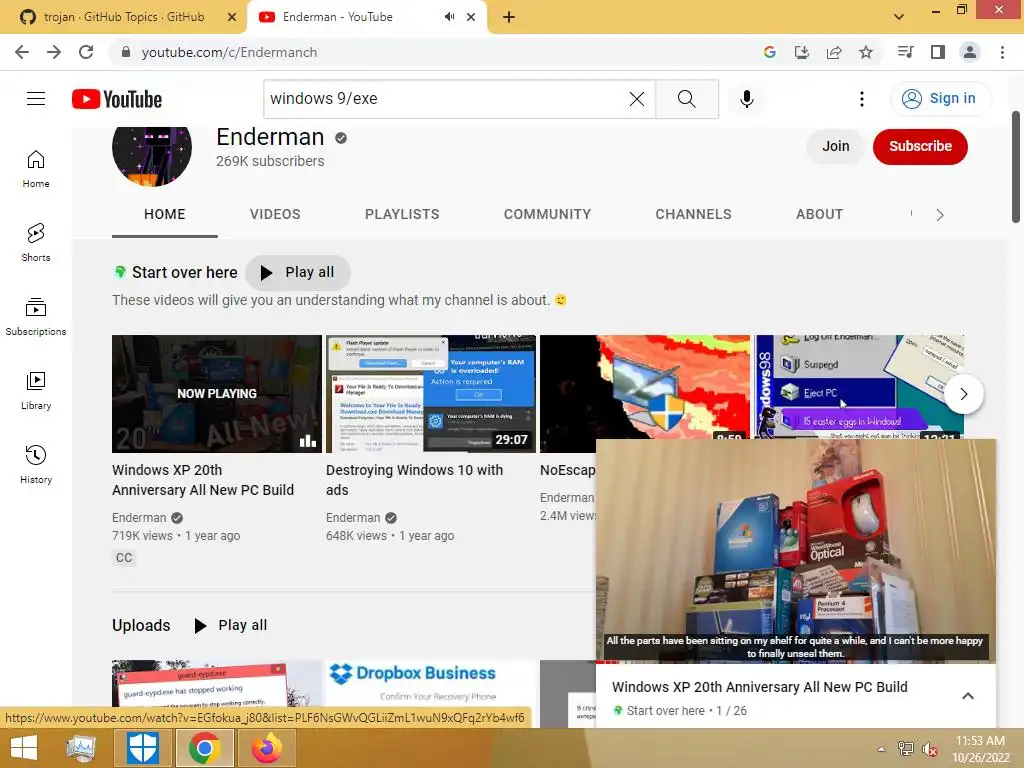Click the page vertical scrollbar

click(x=1016, y=167)
